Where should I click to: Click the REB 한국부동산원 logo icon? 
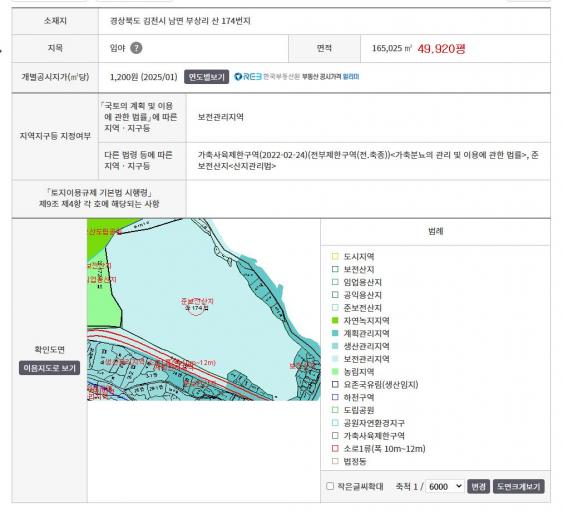pyautogui.click(x=248, y=76)
